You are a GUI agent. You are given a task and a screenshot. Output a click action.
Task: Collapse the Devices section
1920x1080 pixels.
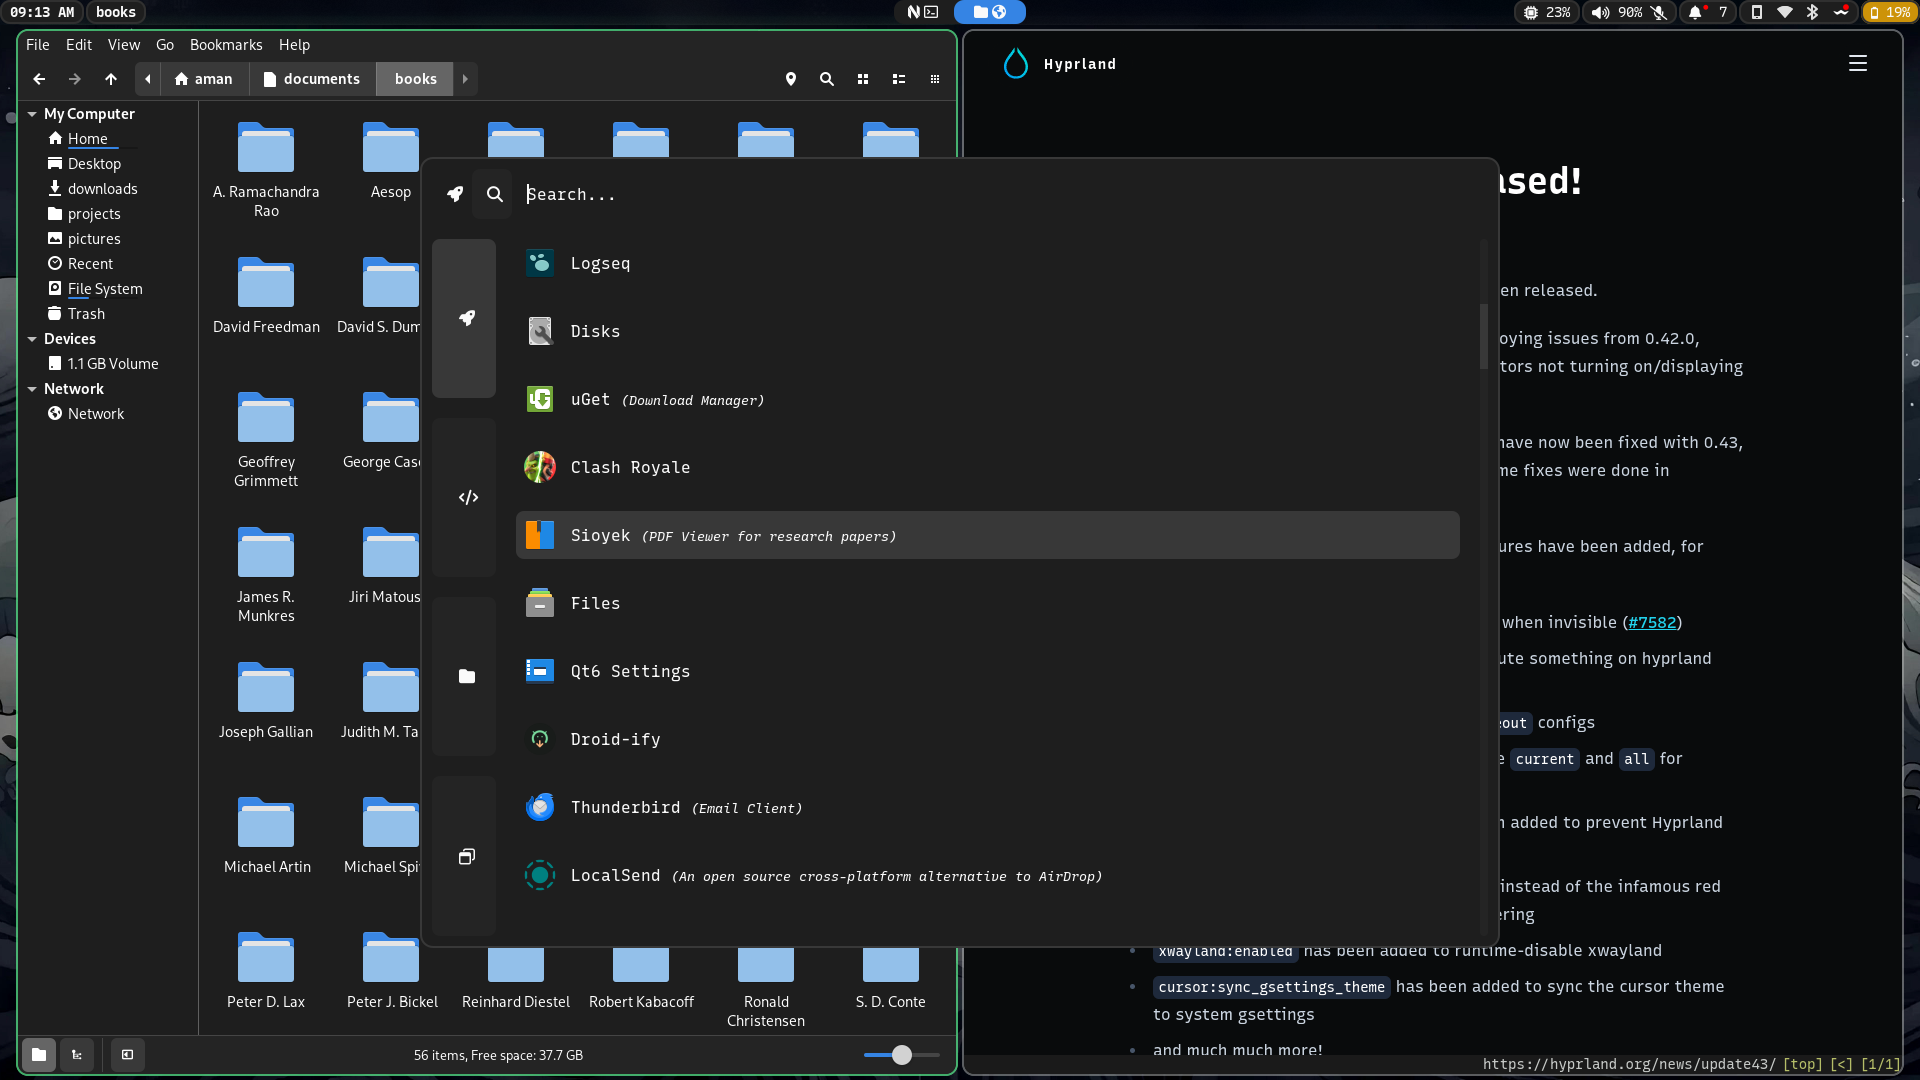tap(32, 339)
